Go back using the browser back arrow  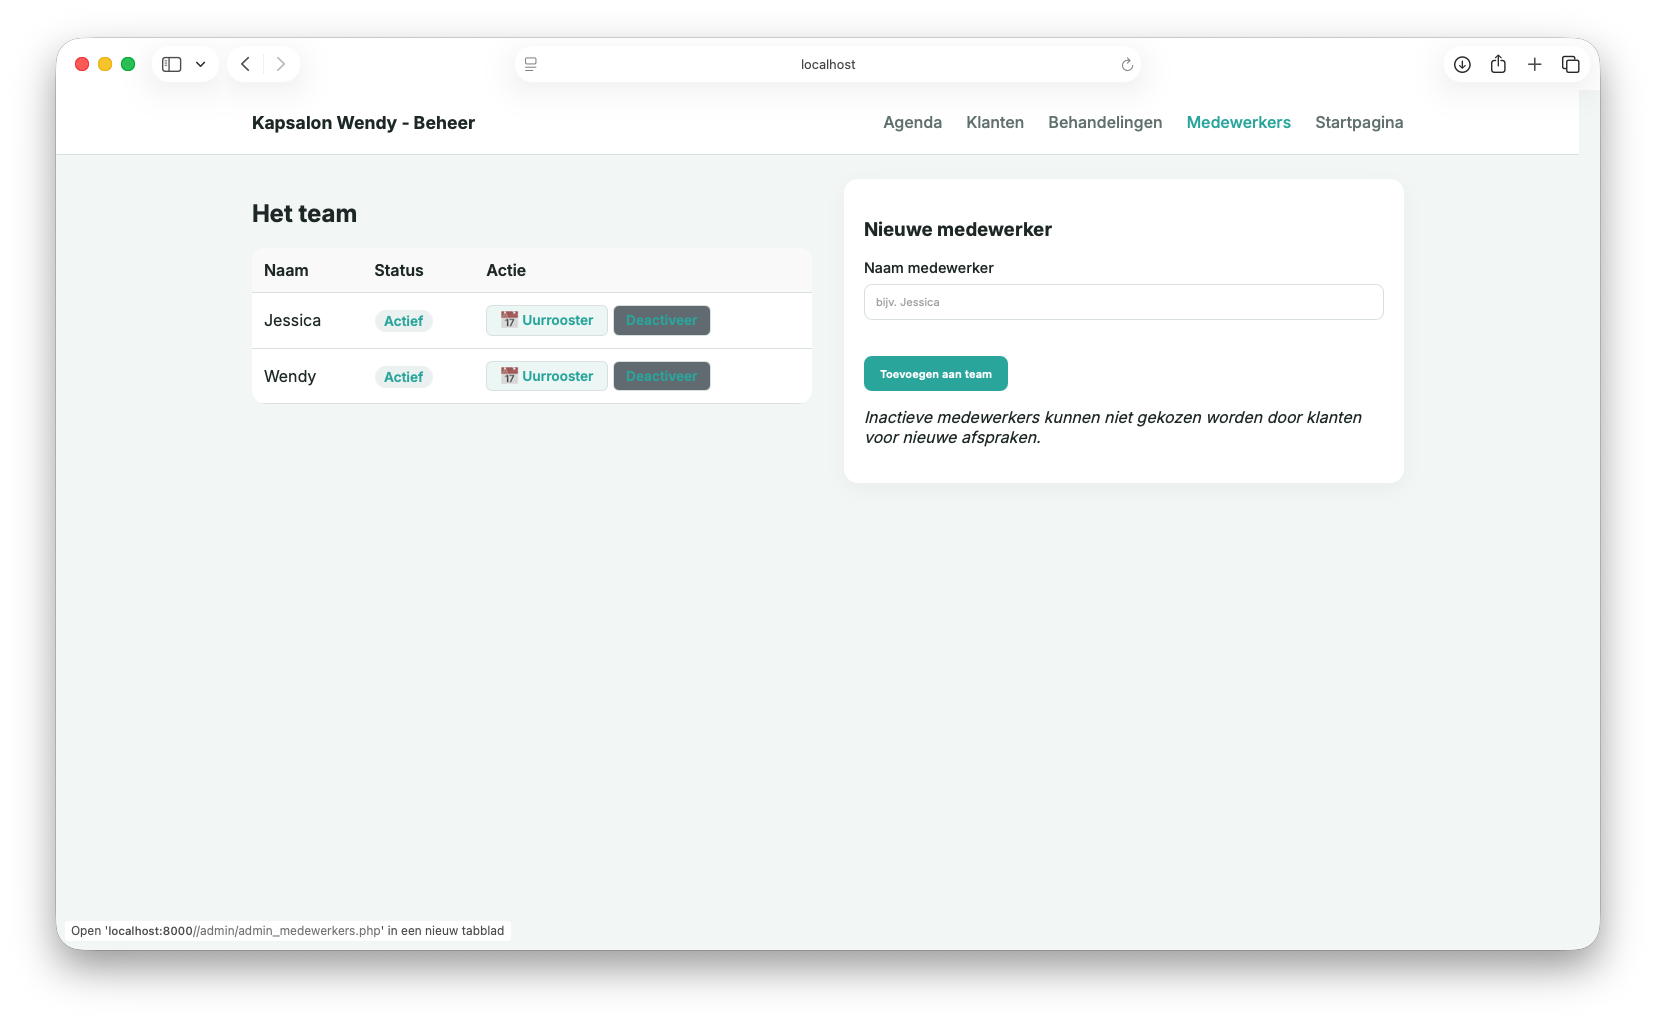click(245, 64)
